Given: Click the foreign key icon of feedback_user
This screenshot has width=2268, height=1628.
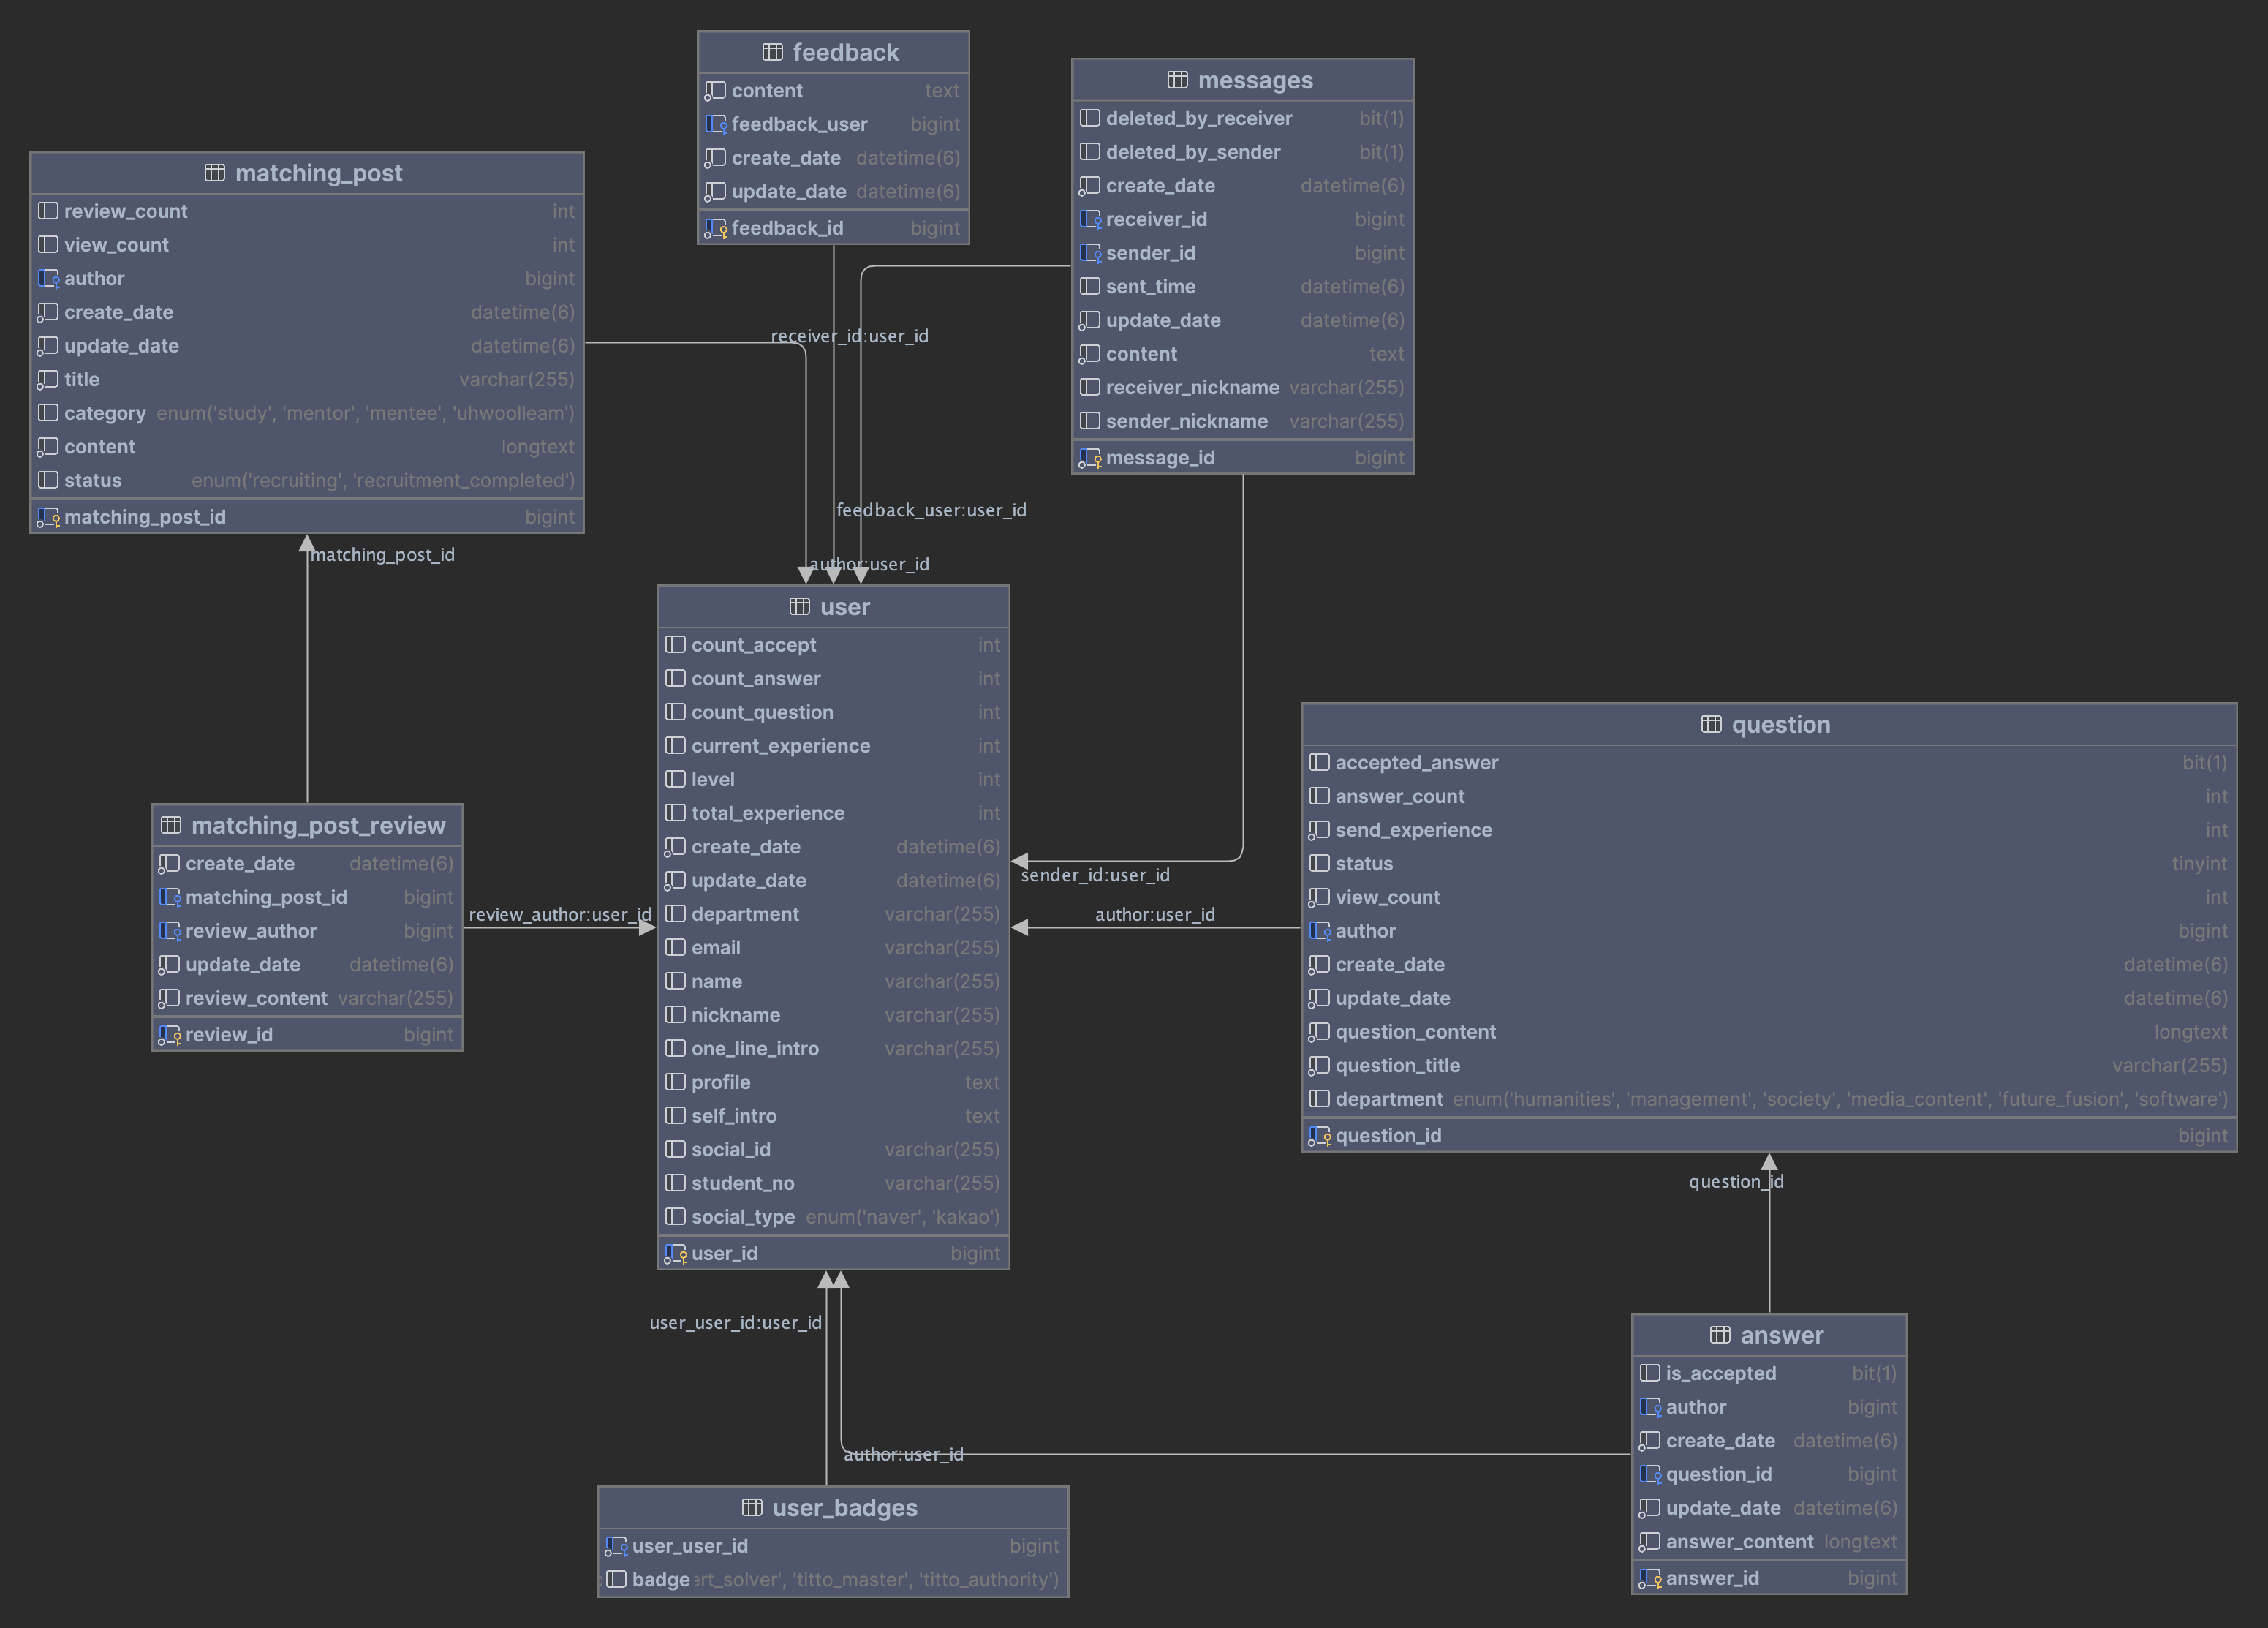Looking at the screenshot, I should tap(716, 124).
